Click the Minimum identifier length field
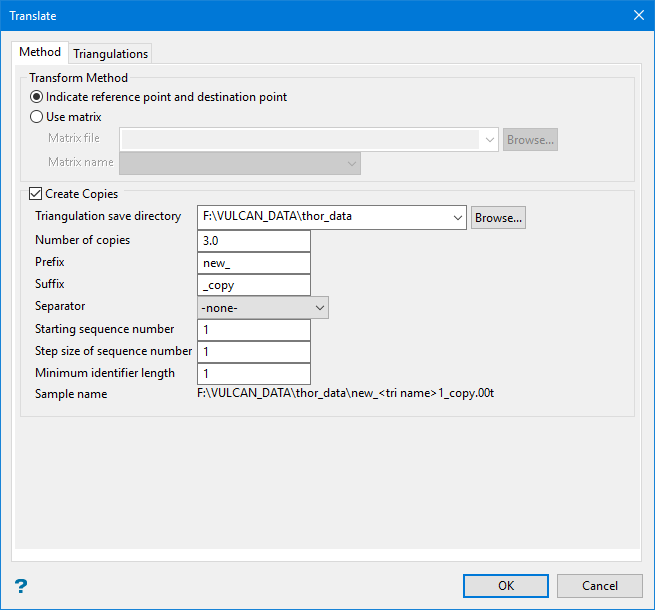 (254, 374)
